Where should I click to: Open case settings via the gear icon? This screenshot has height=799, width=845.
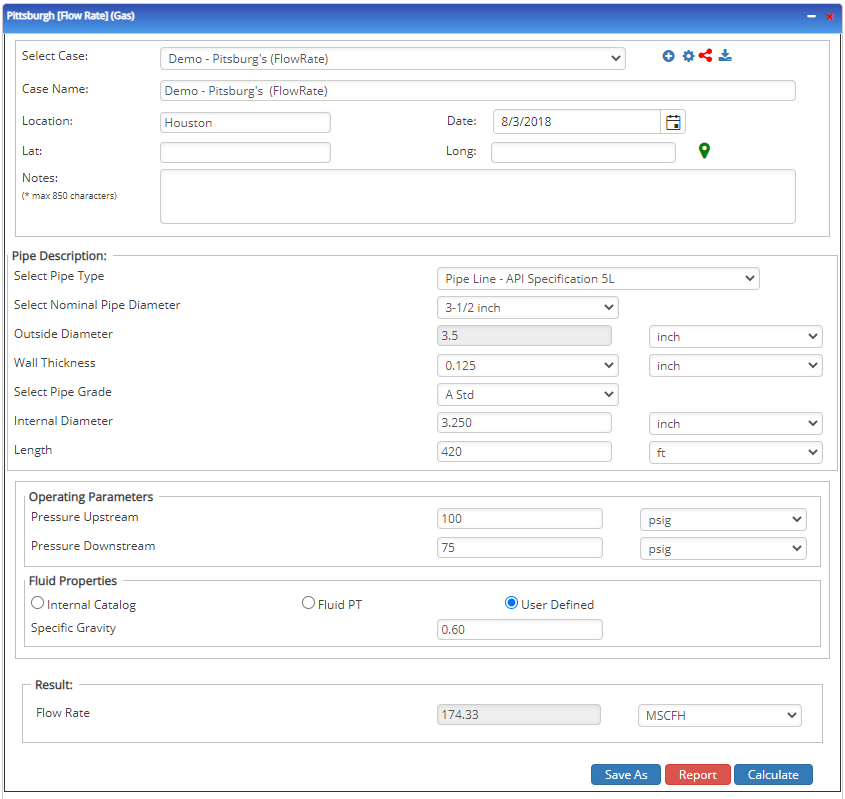coord(687,56)
